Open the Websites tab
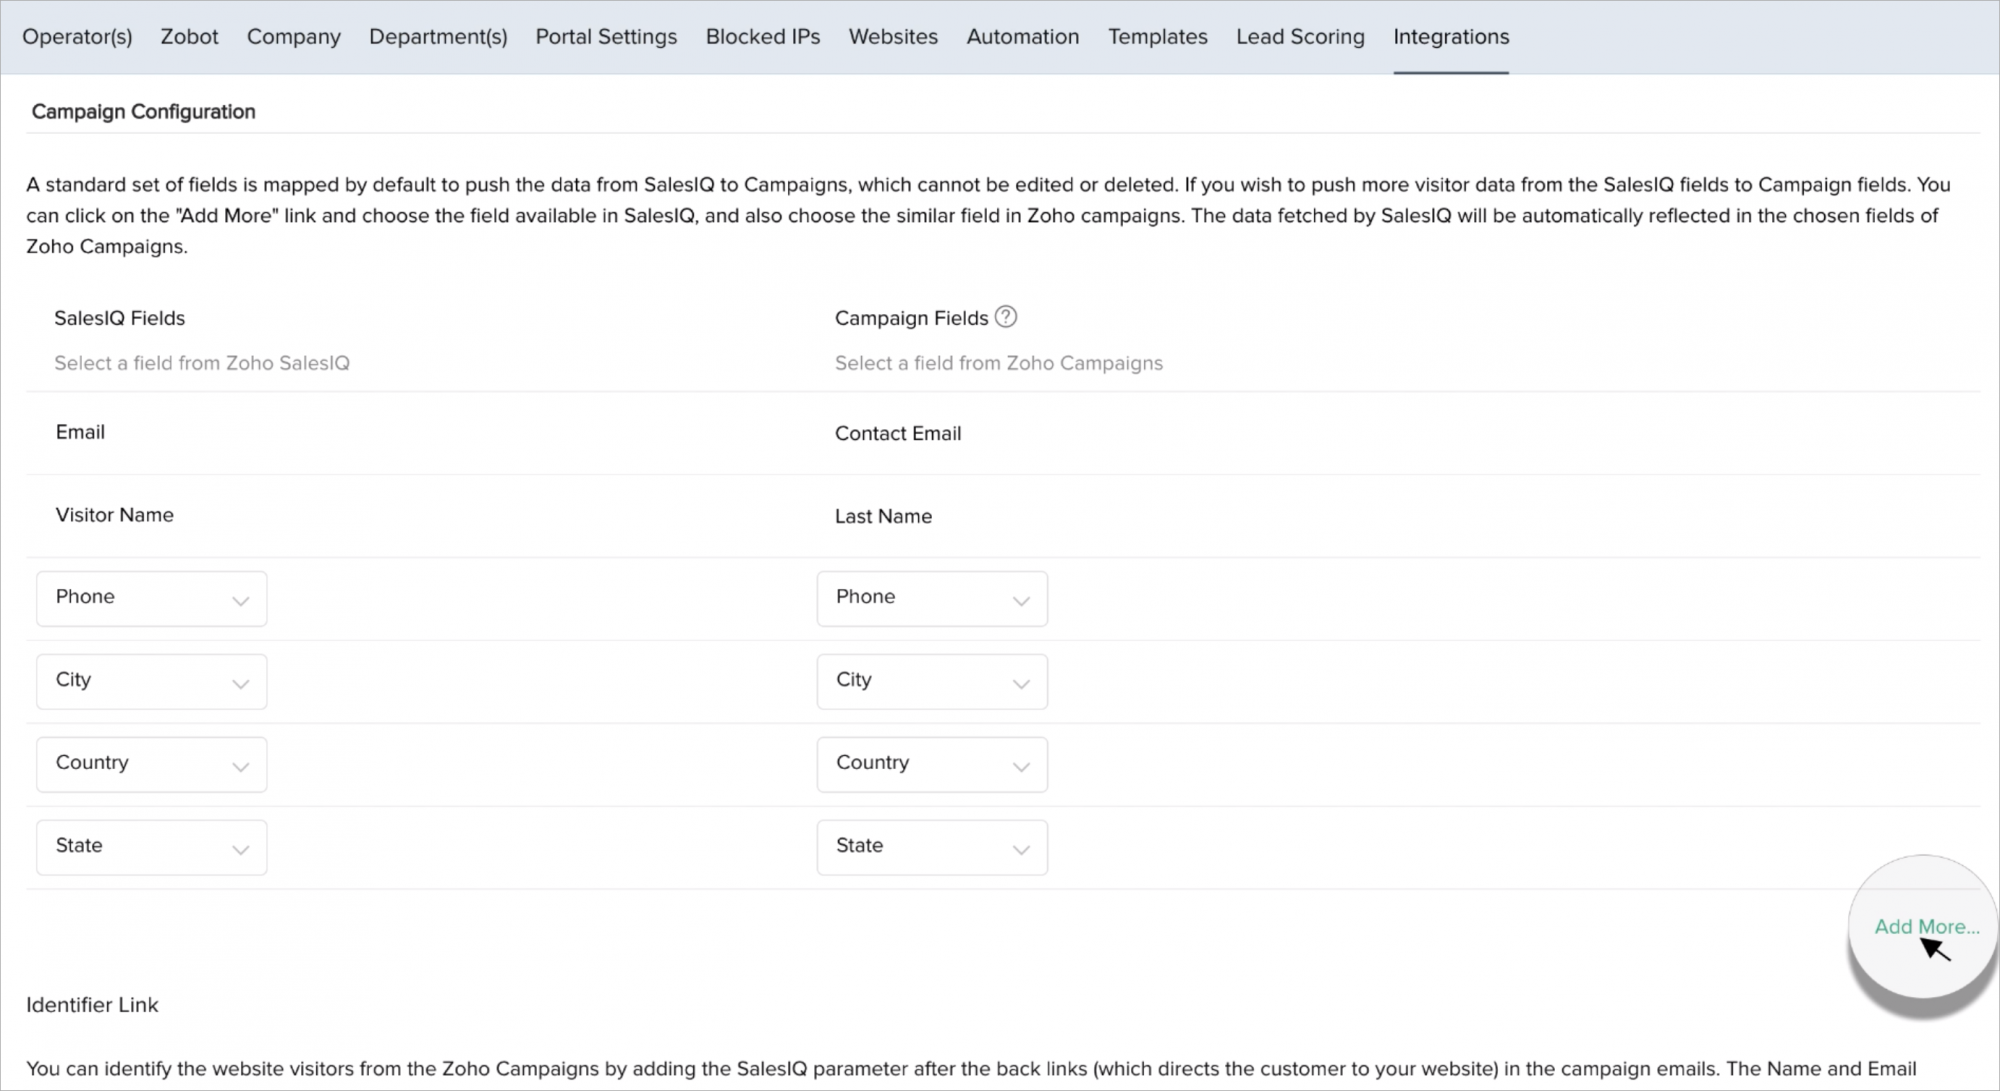The width and height of the screenshot is (2000, 1091). click(x=893, y=37)
